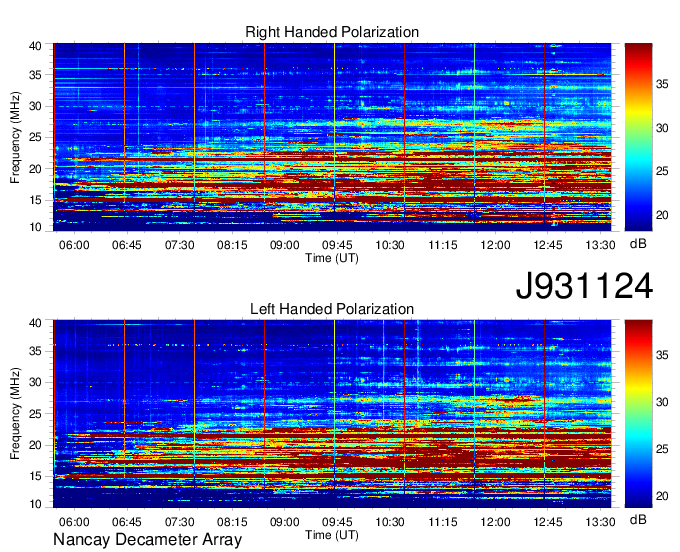Click the 09:00 time tick in top plot
The image size is (680, 552).
284,245
